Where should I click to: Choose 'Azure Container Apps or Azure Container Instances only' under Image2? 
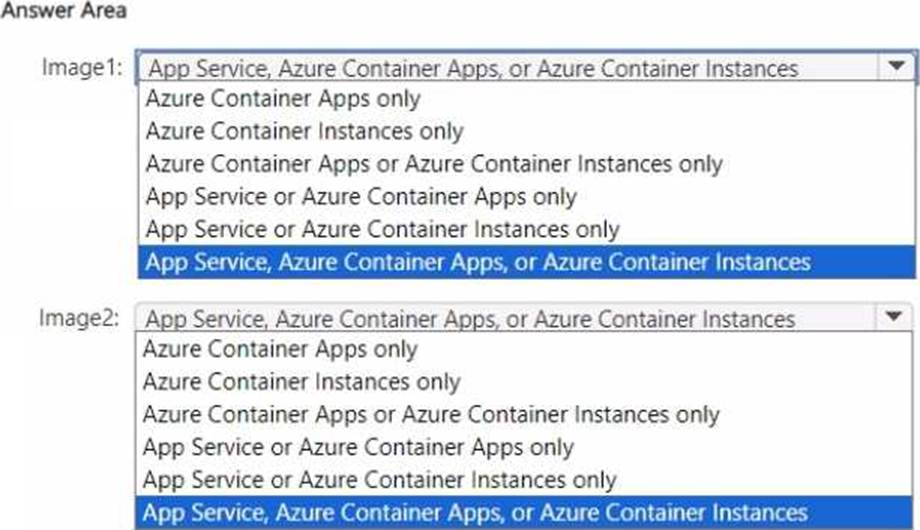(x=430, y=415)
